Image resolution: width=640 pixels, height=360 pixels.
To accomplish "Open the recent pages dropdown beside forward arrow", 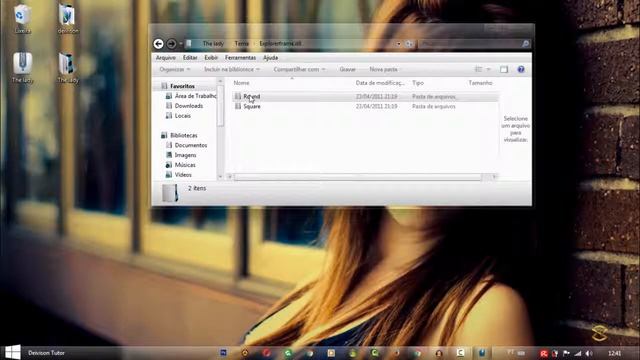I will [x=181, y=44].
